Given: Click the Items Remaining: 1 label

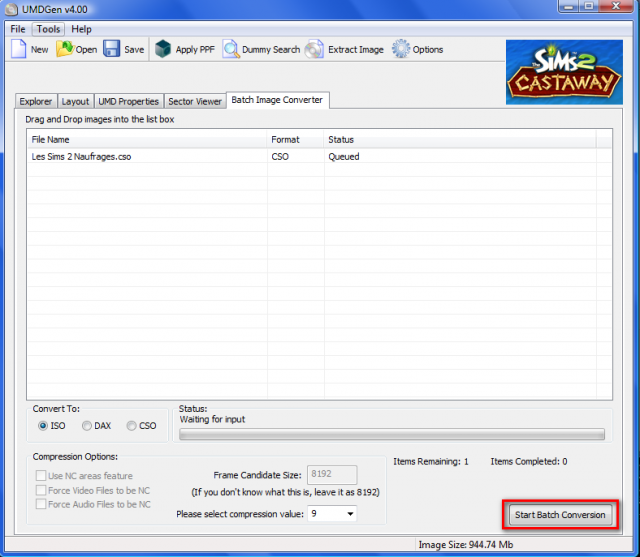Looking at the screenshot, I should point(431,462).
